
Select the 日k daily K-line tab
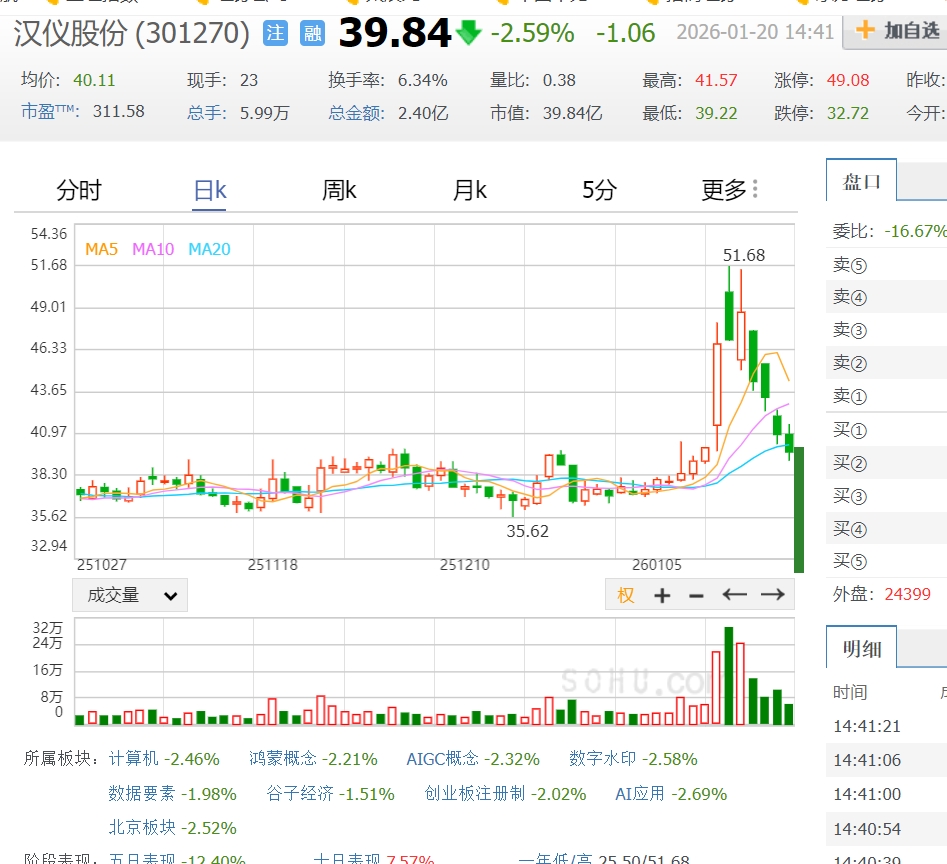(210, 190)
